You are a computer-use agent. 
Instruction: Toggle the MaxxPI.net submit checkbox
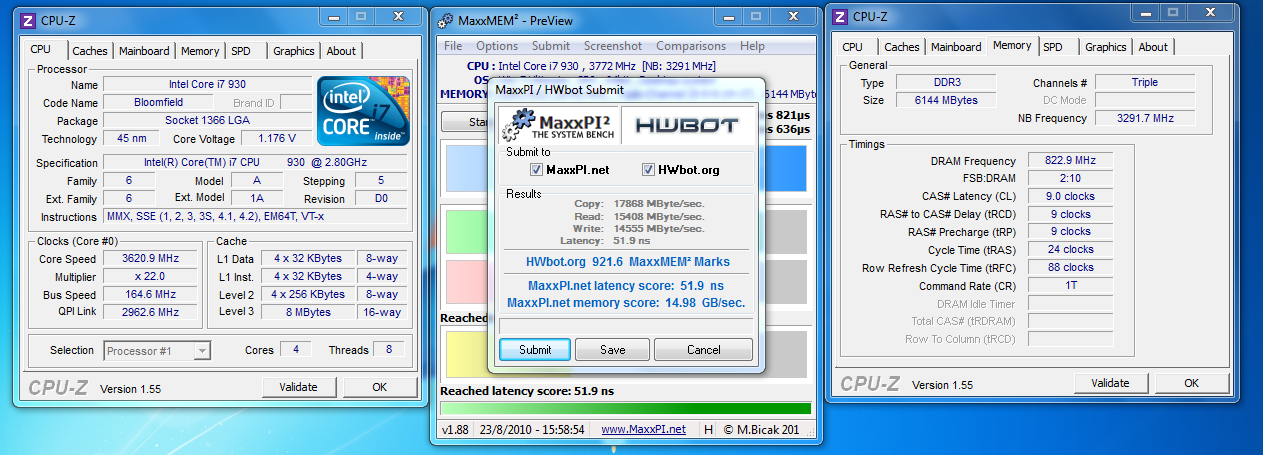[537, 169]
